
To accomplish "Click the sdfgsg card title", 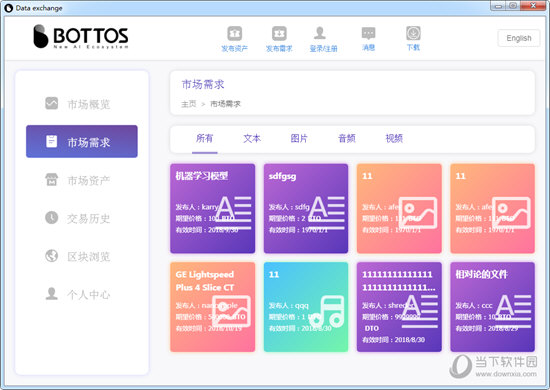I will 282,176.
